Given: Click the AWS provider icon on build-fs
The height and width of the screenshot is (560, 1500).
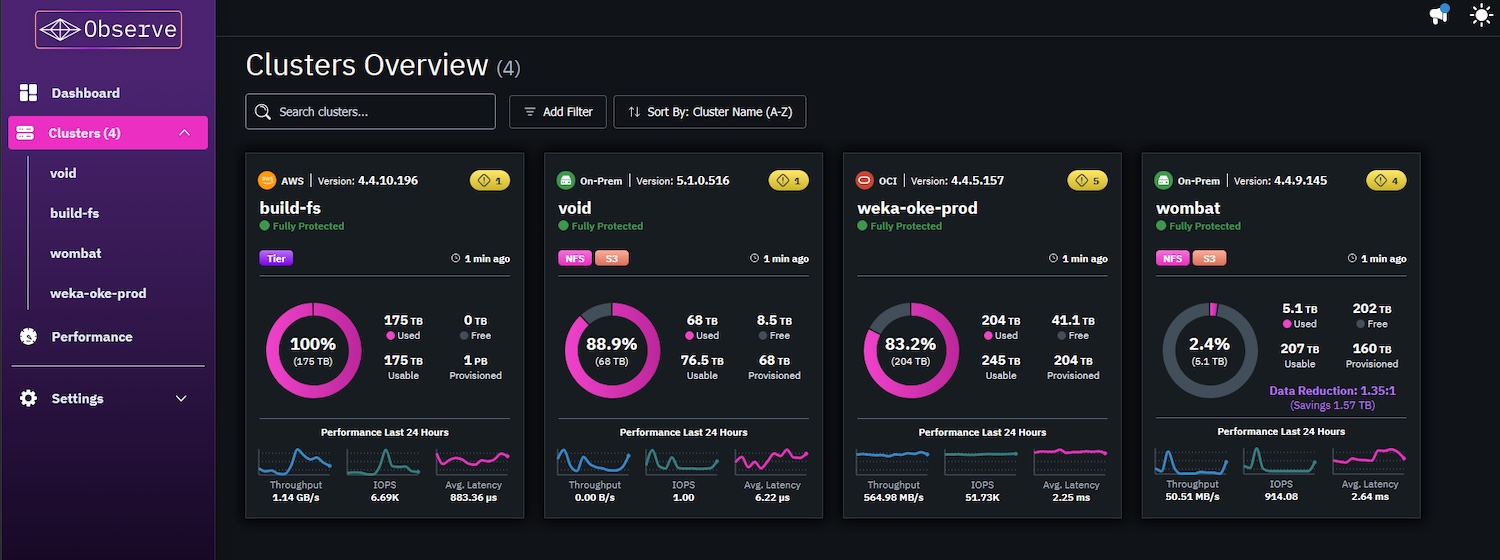Looking at the screenshot, I should coord(267,181).
